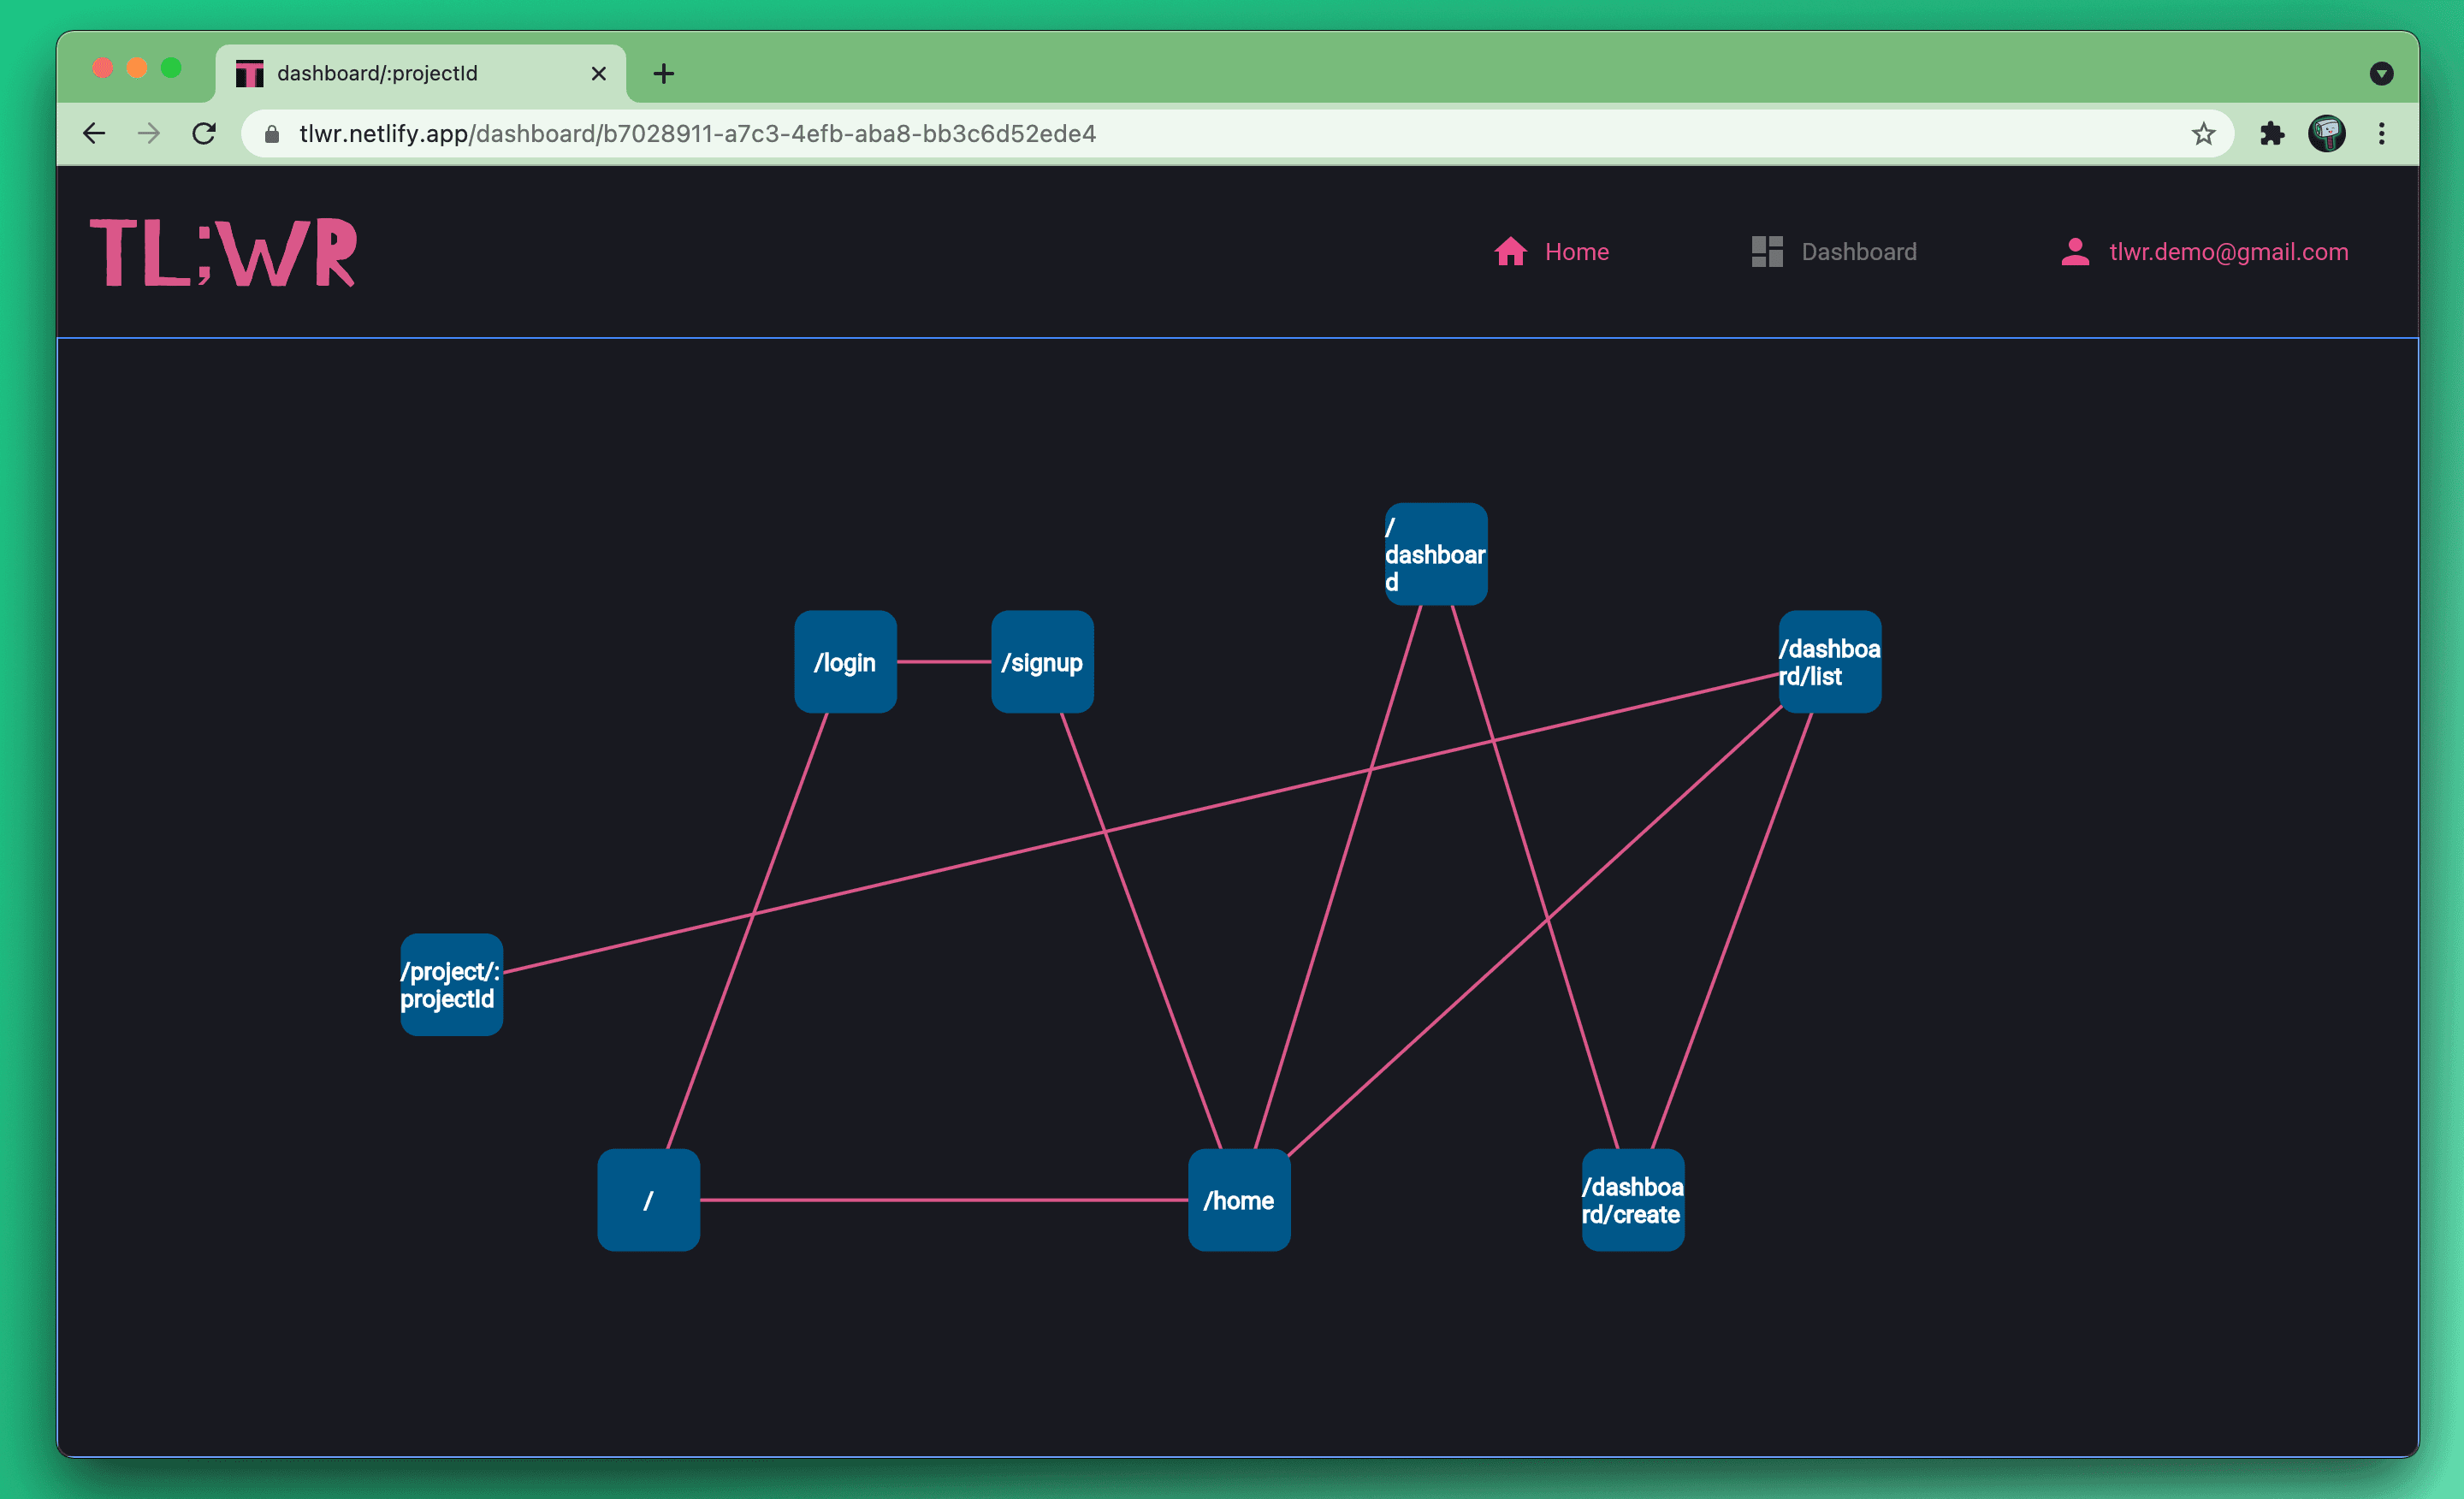Reload the page
This screenshot has width=2464, height=1499.
(204, 134)
